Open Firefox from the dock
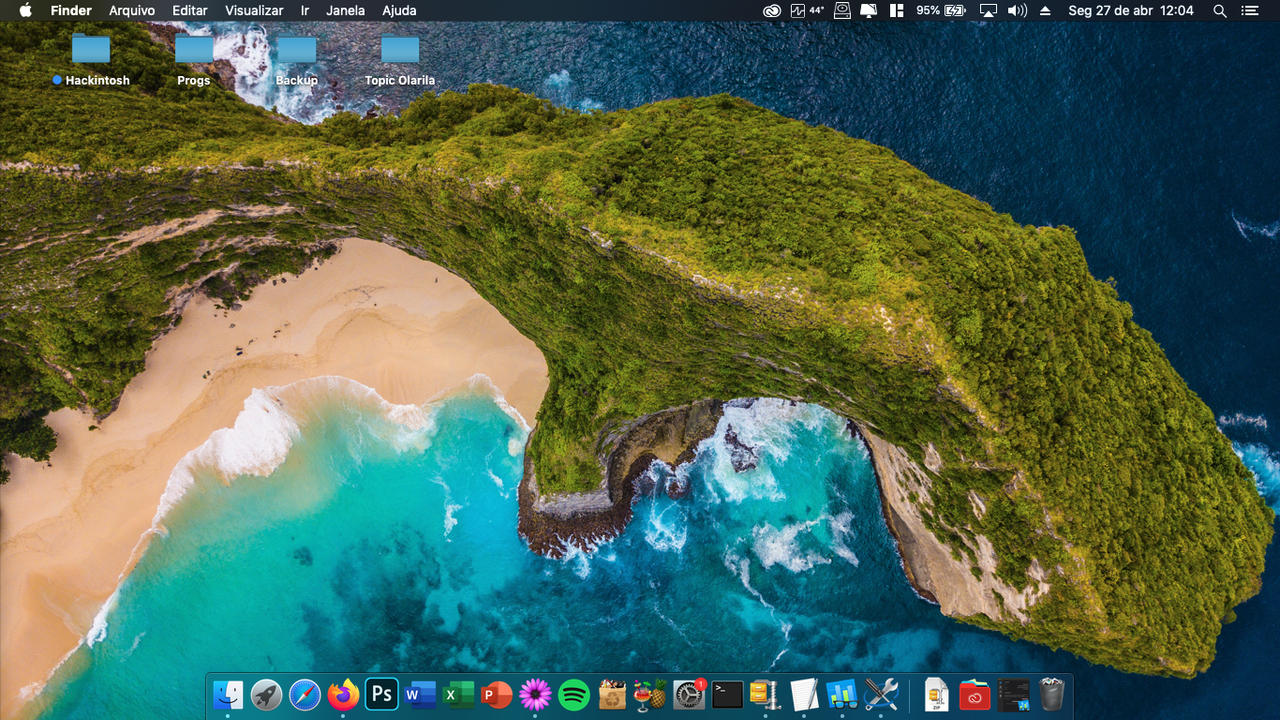Image resolution: width=1280 pixels, height=720 pixels. coord(343,694)
